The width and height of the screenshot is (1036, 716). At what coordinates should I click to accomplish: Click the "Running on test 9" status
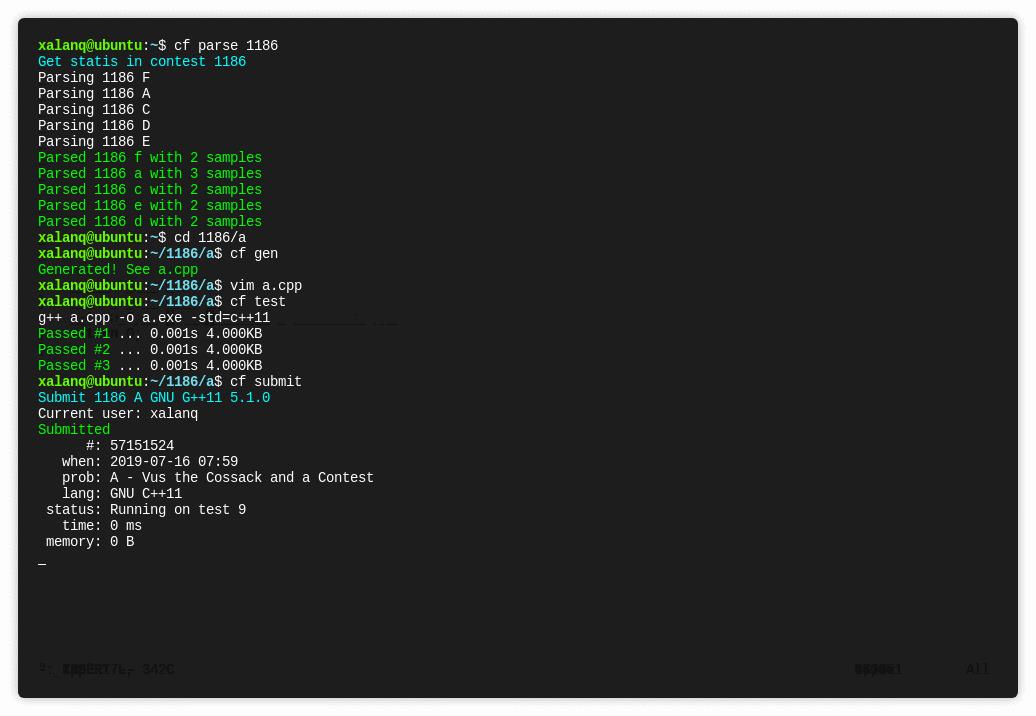(178, 510)
